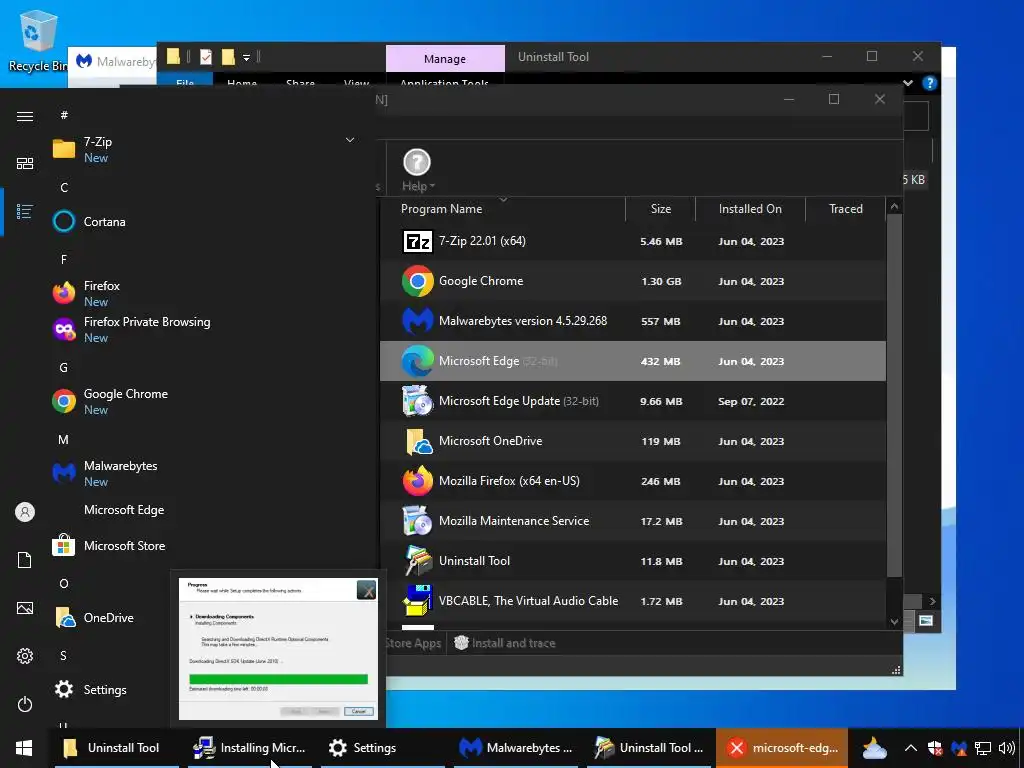Image resolution: width=1024 pixels, height=768 pixels.
Task: Open the Quick Access Toolbar dropdown arrow
Action: point(246,57)
